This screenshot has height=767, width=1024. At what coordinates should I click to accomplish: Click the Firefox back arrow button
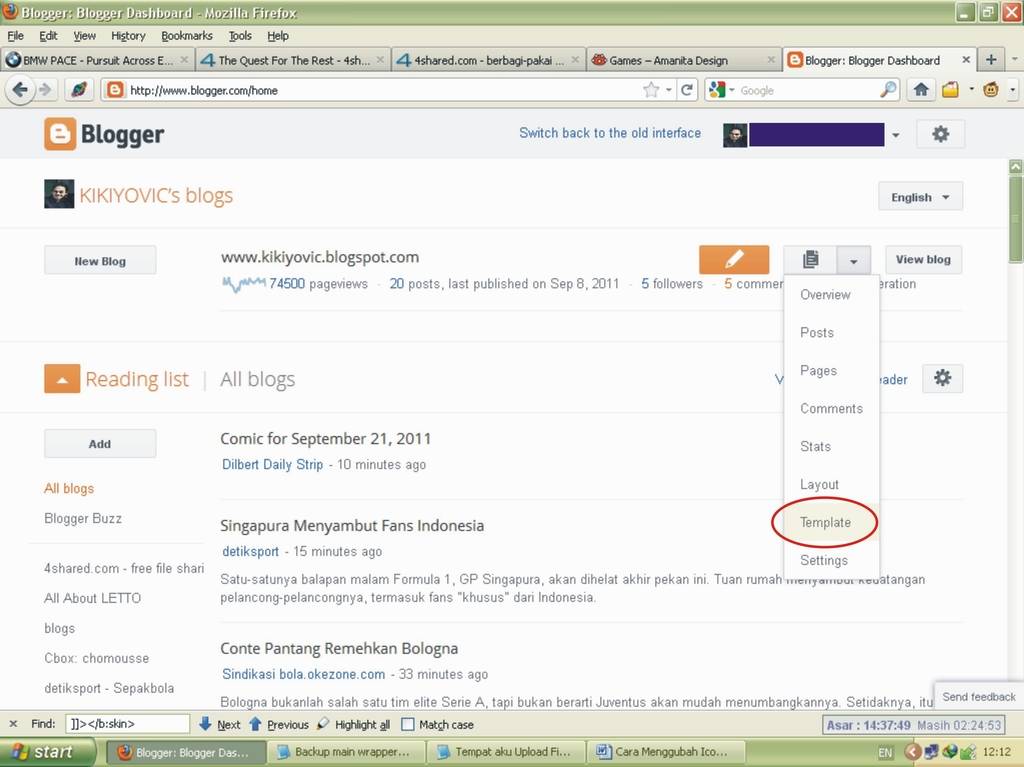[20, 90]
